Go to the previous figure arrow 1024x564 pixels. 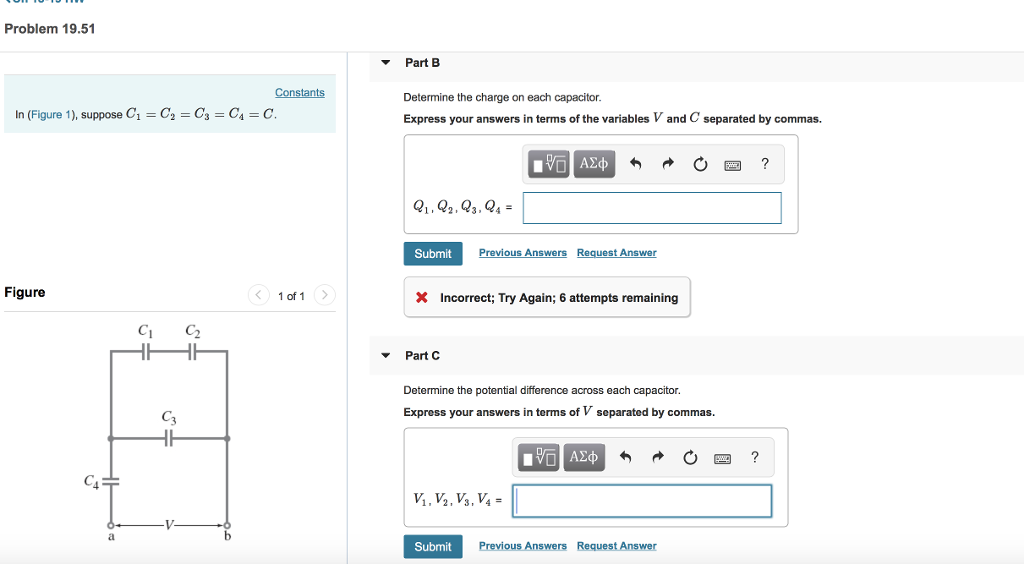259,295
